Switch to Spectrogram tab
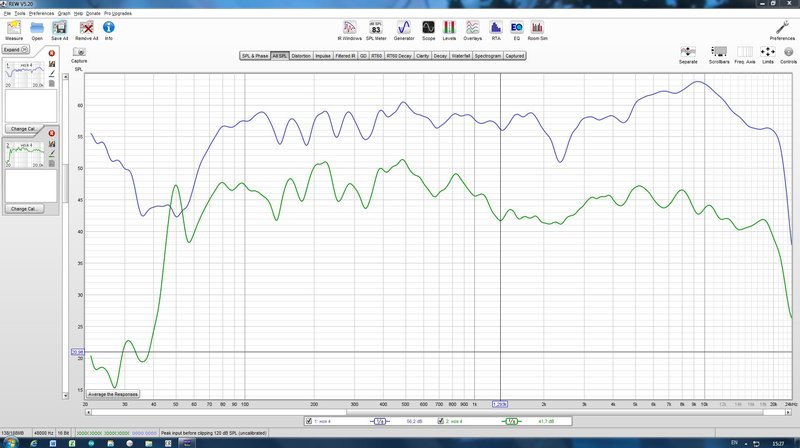This screenshot has width=800, height=448. [488, 56]
